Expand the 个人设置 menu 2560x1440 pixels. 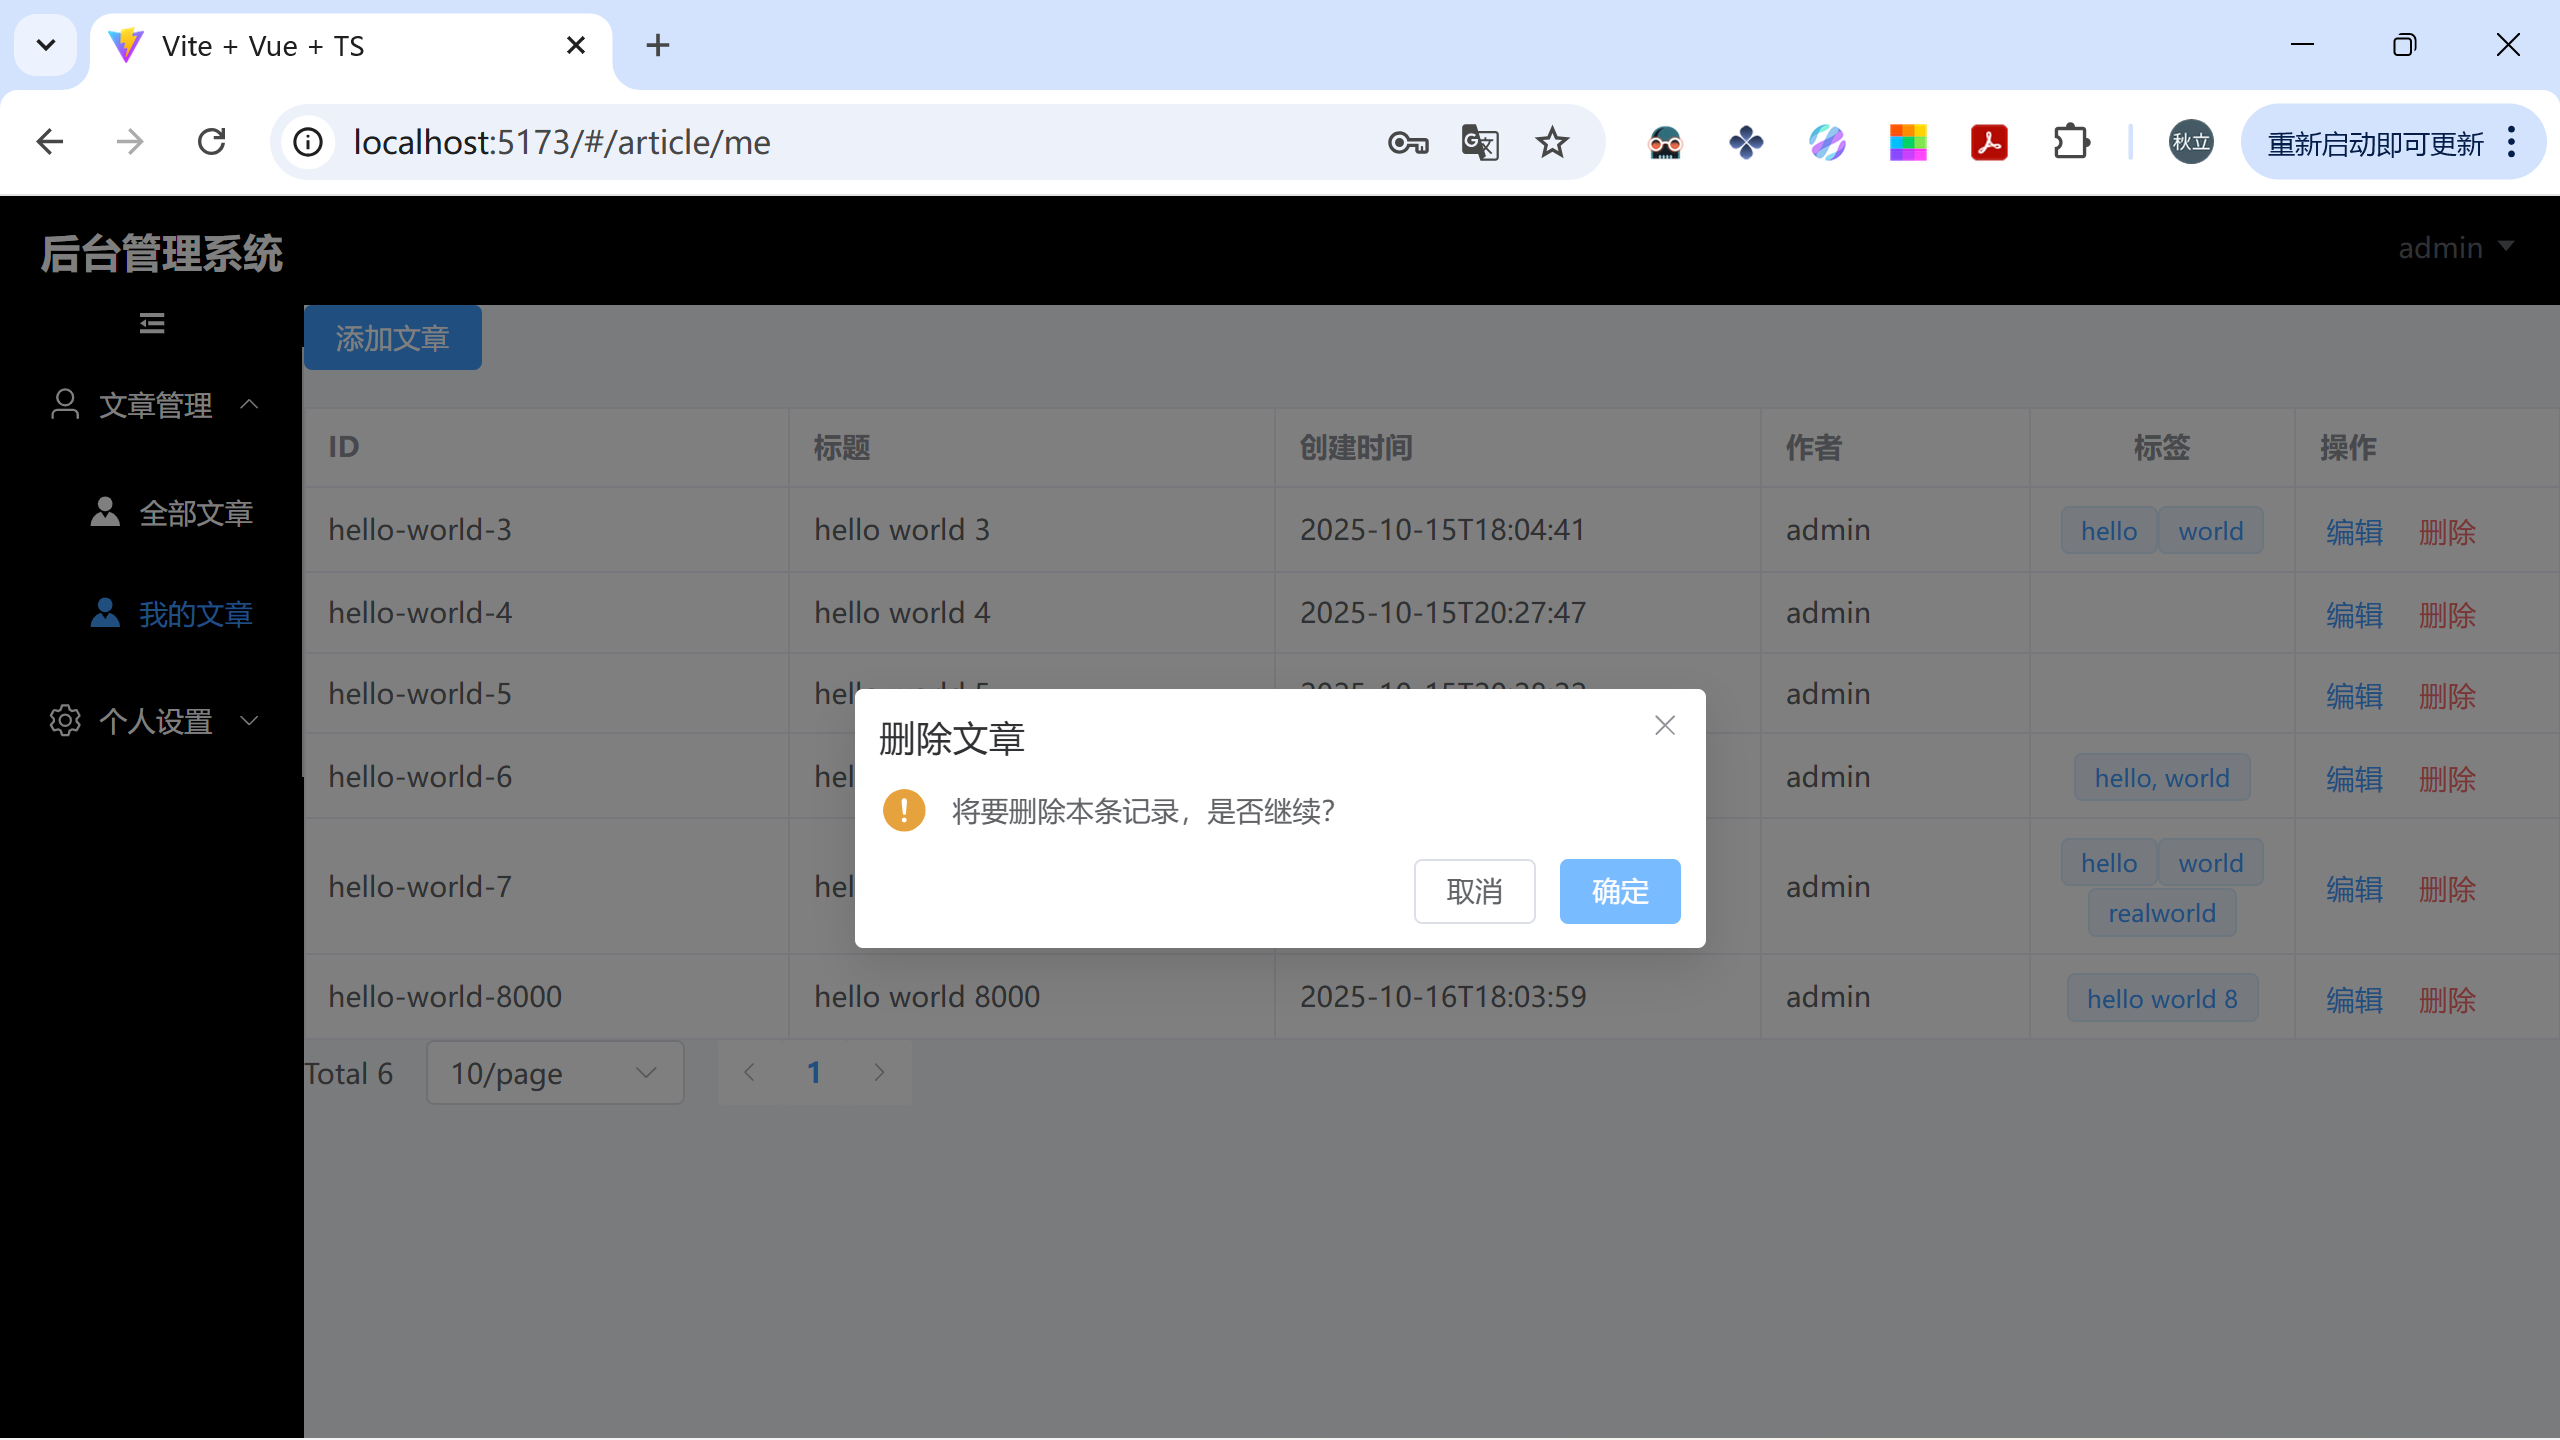point(155,721)
